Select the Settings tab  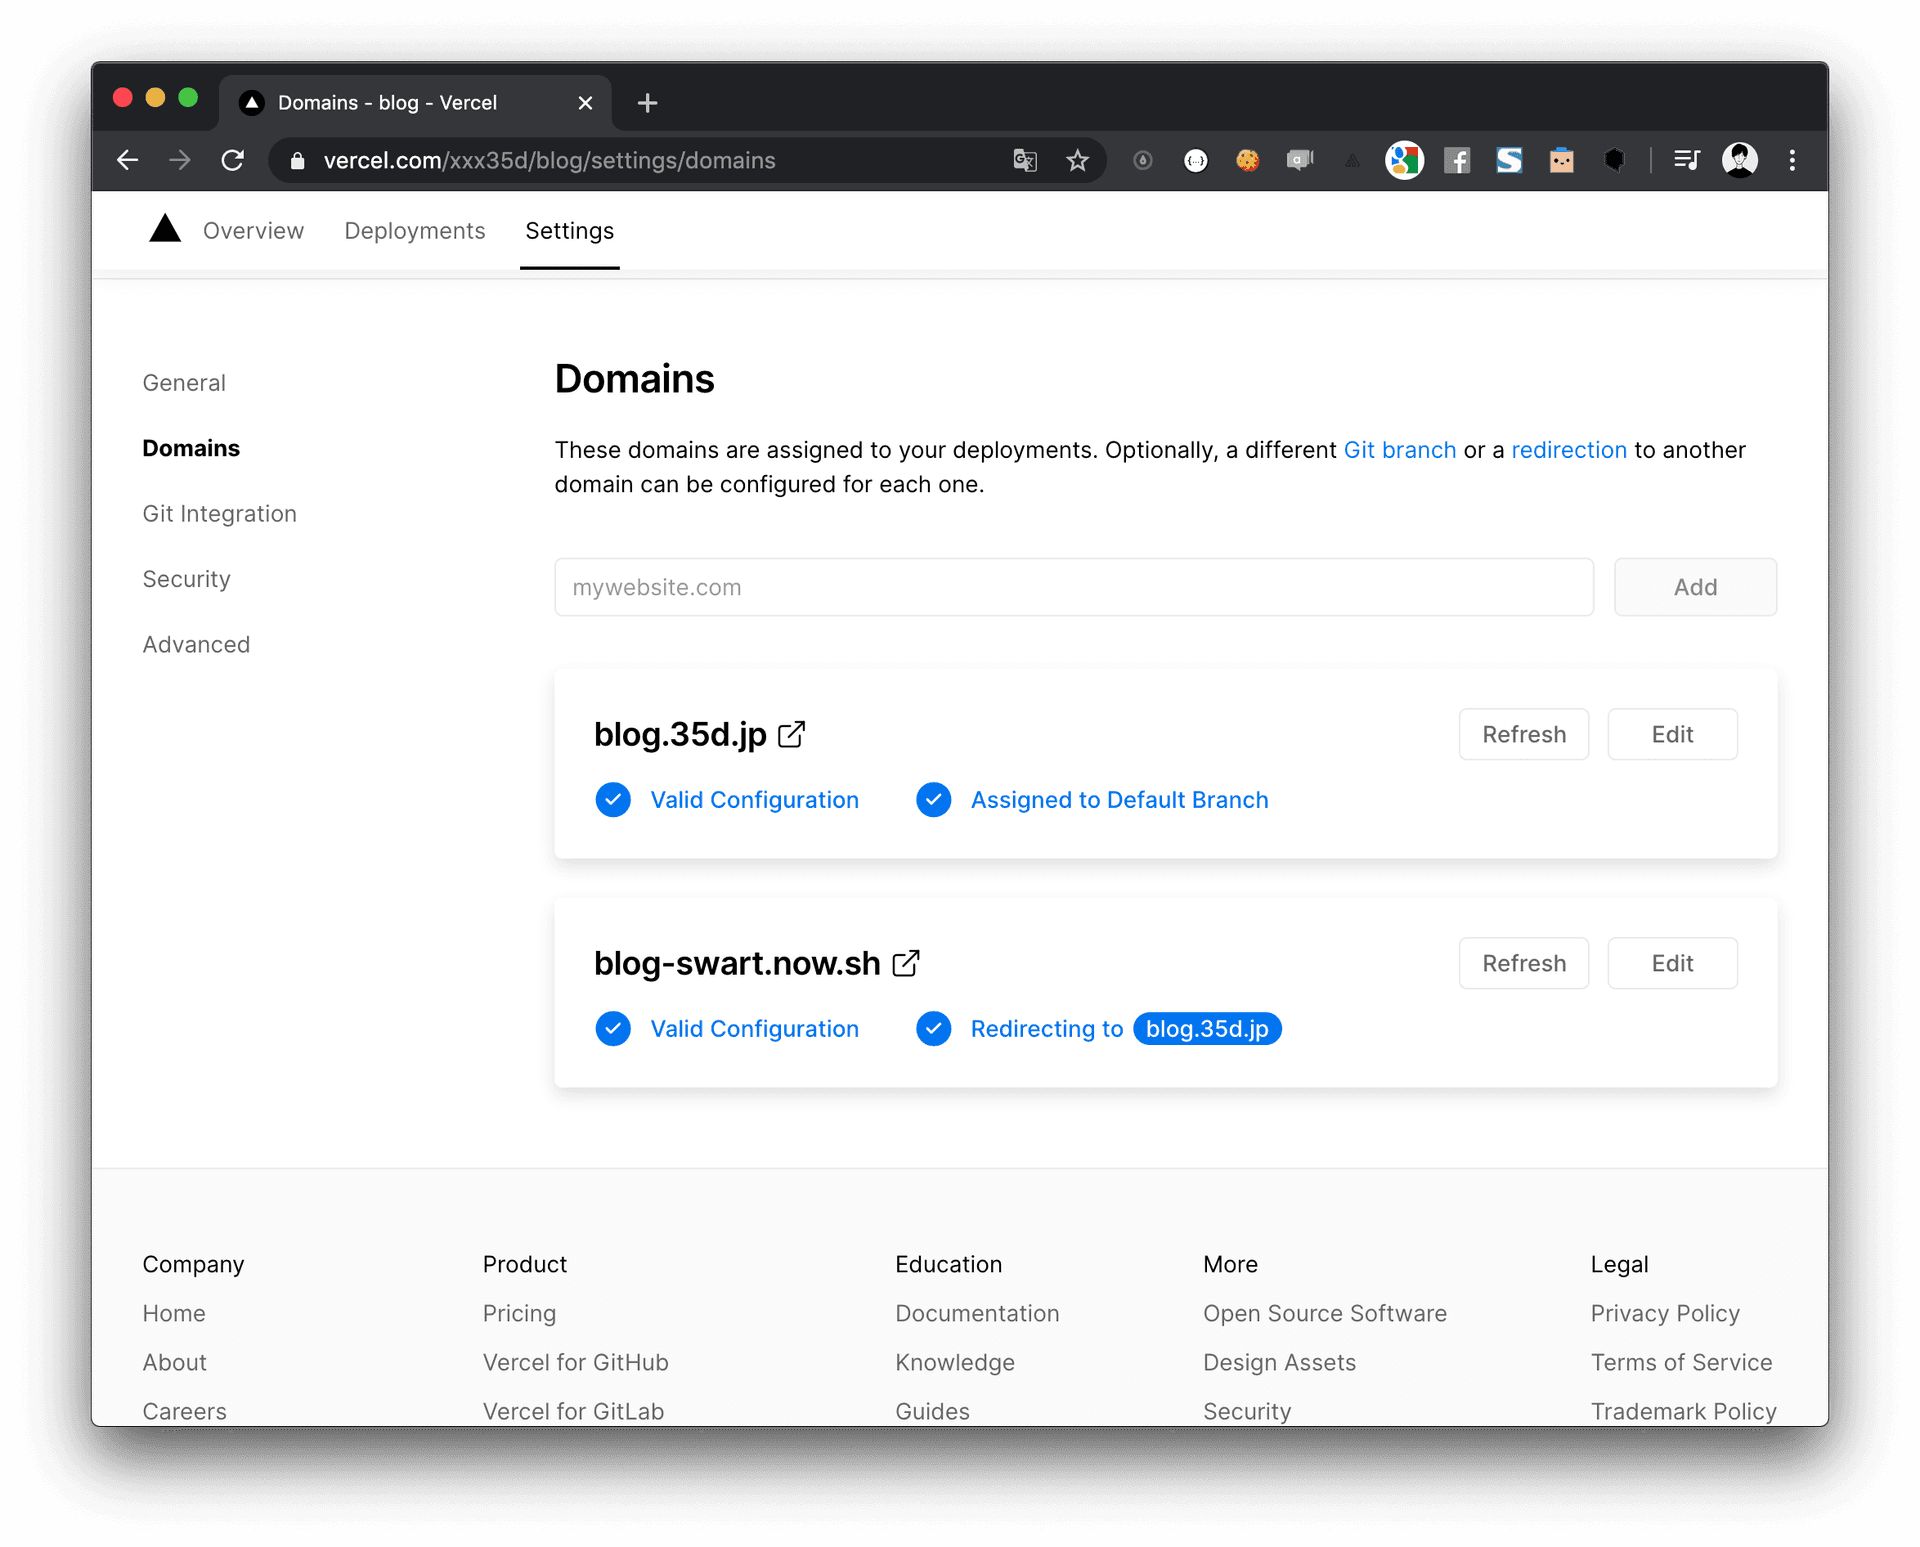[570, 231]
